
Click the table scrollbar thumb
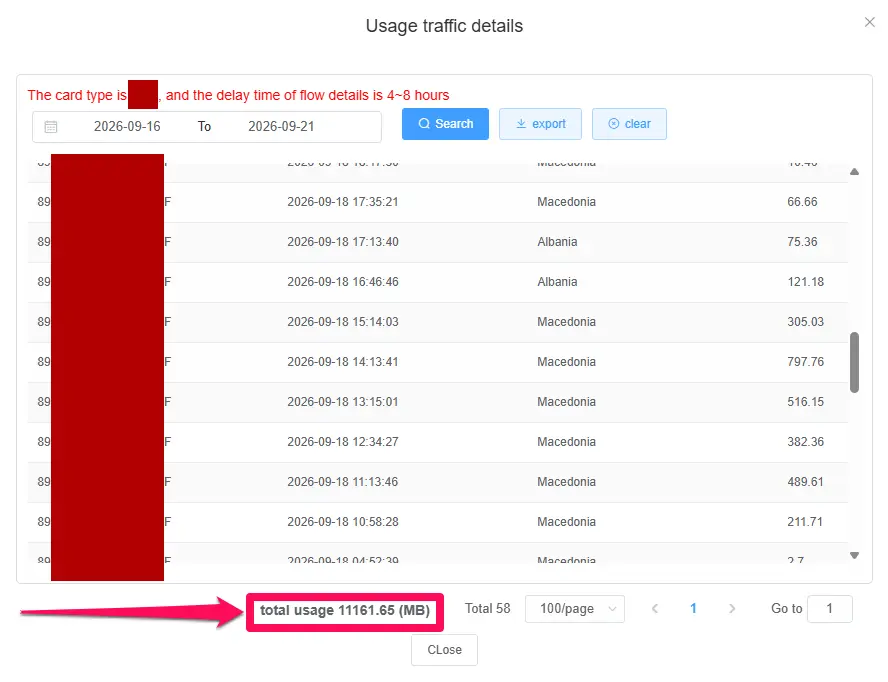point(855,363)
